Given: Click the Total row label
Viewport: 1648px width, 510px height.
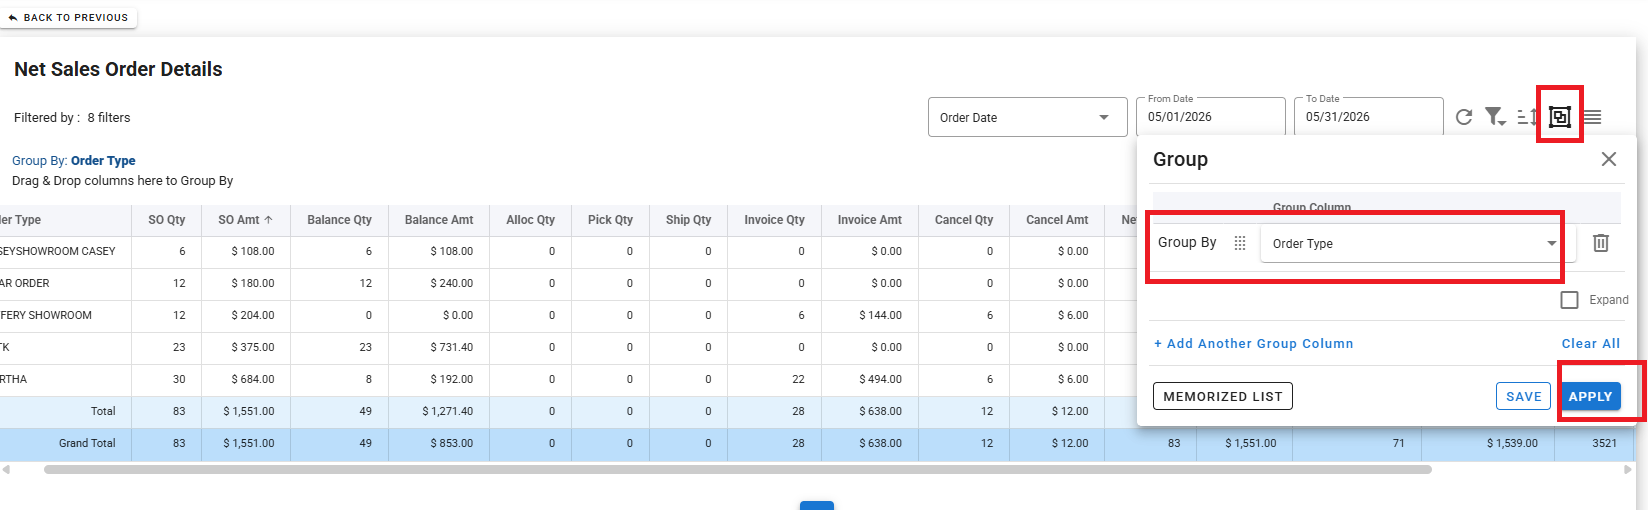Looking at the screenshot, I should [x=103, y=411].
